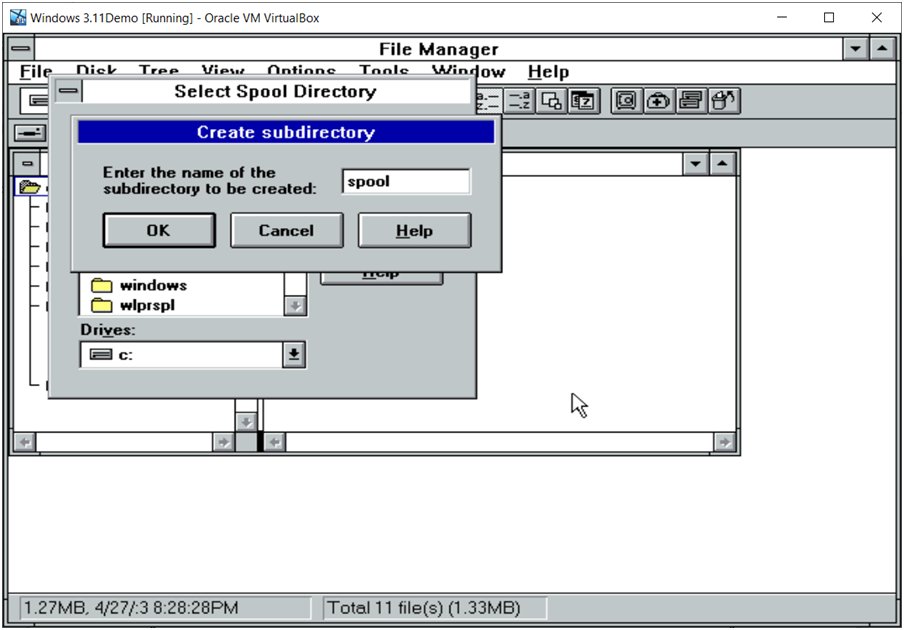Click the VirtualBox window title icon
Image resolution: width=904 pixels, height=630 pixels.
point(17,17)
